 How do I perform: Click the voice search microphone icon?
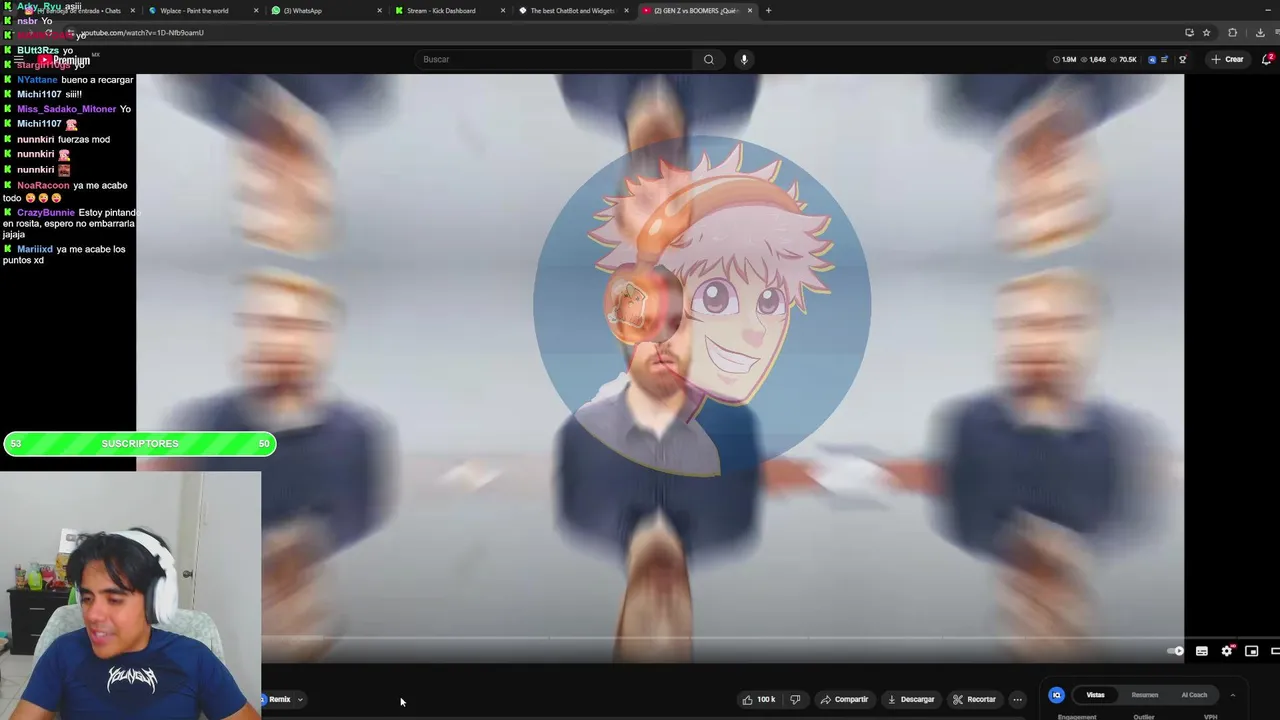(x=743, y=59)
